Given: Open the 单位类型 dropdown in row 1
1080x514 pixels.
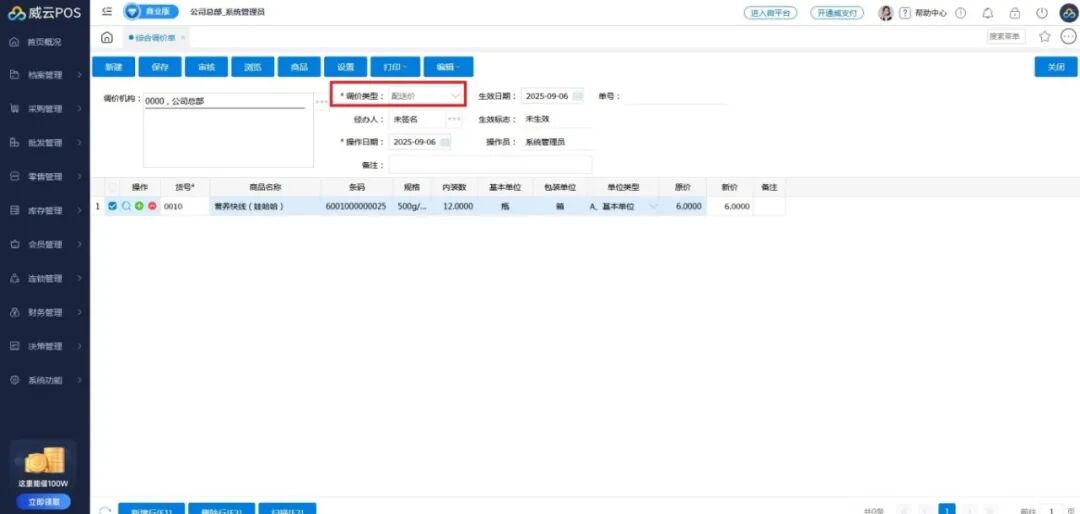Looking at the screenshot, I should (x=653, y=206).
